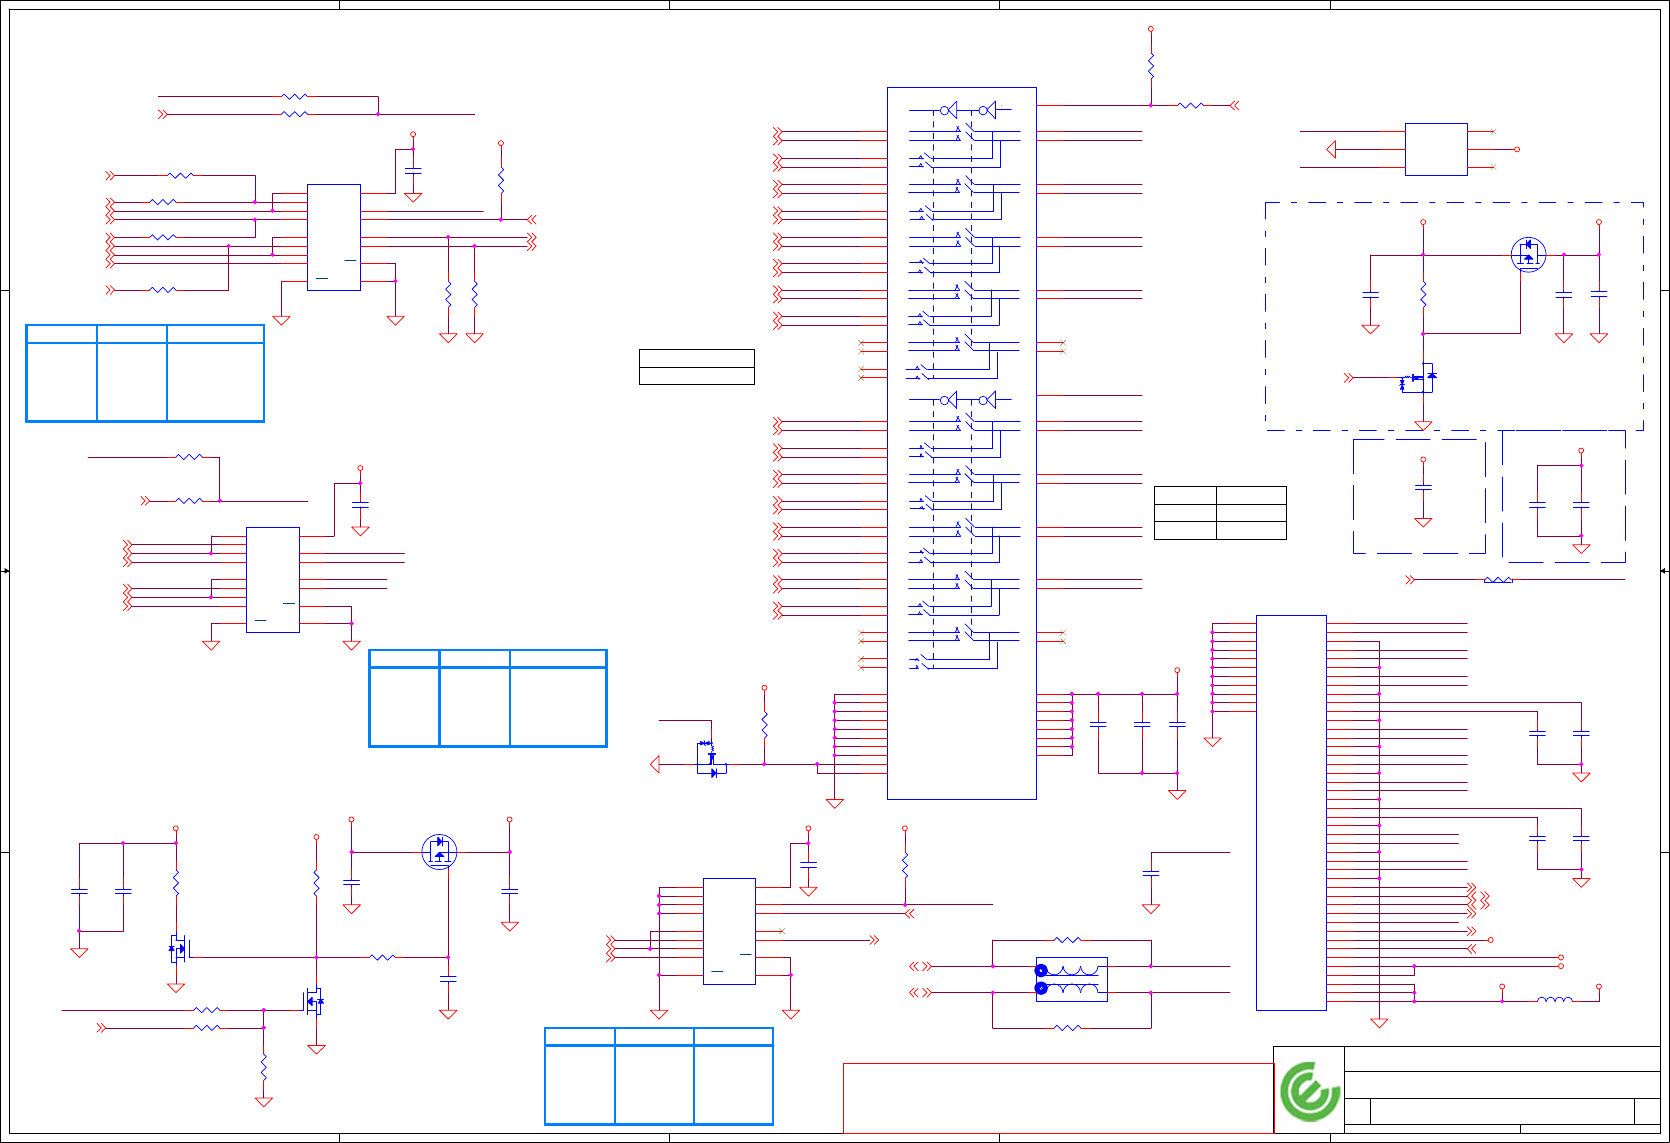This screenshot has width=1670, height=1143.
Task: Select the circled MOSFET inside the large dashed box
Action: coord(1528,254)
